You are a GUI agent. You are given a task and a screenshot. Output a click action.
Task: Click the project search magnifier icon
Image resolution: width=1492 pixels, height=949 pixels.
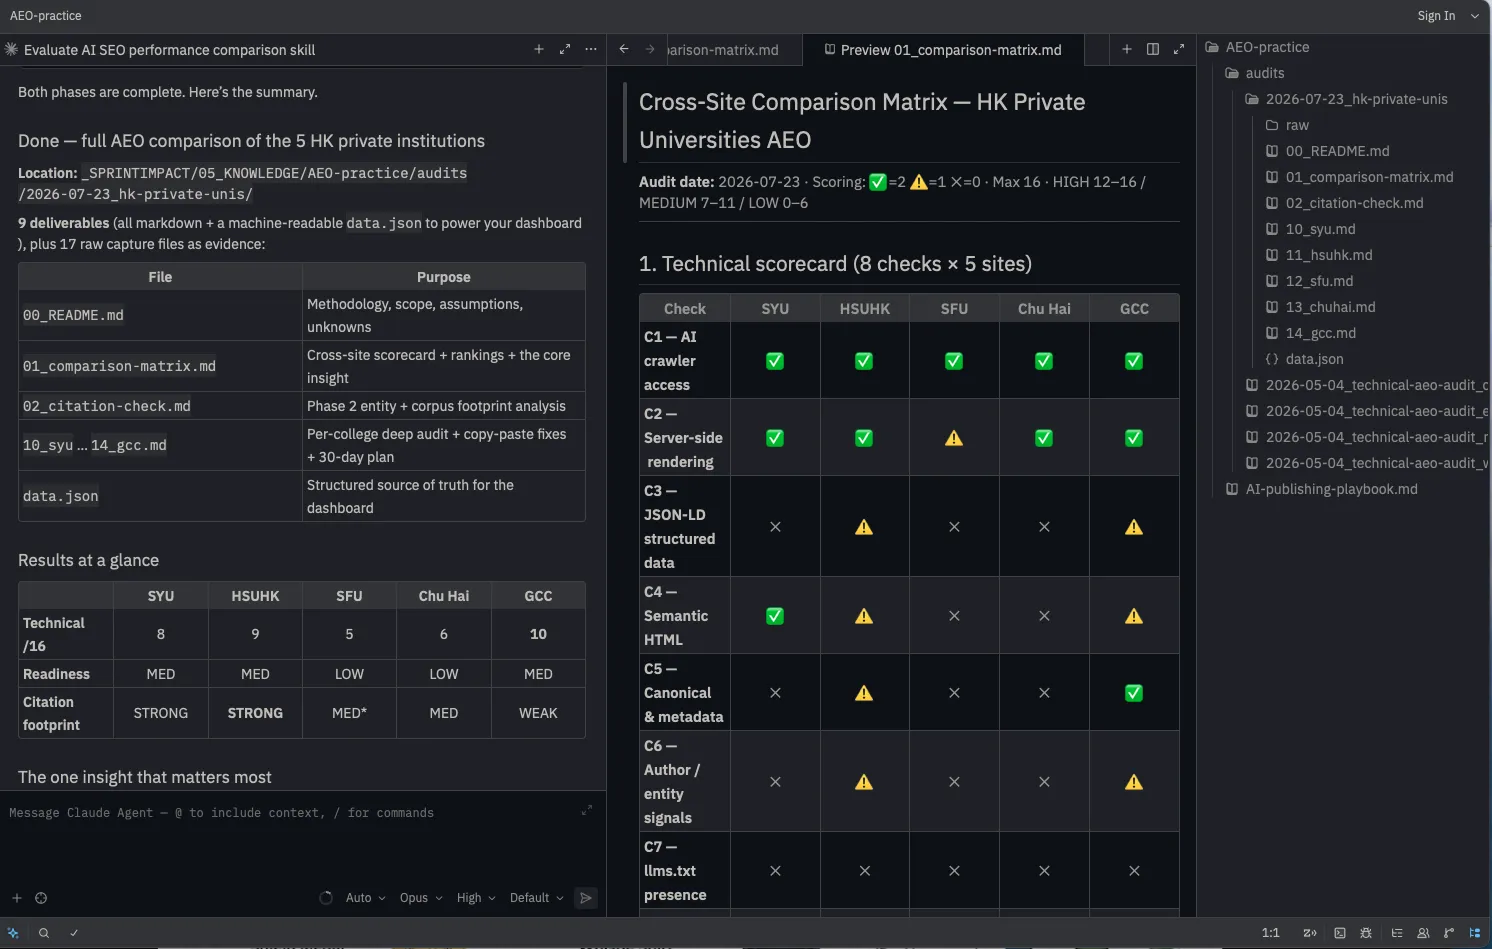(44, 933)
